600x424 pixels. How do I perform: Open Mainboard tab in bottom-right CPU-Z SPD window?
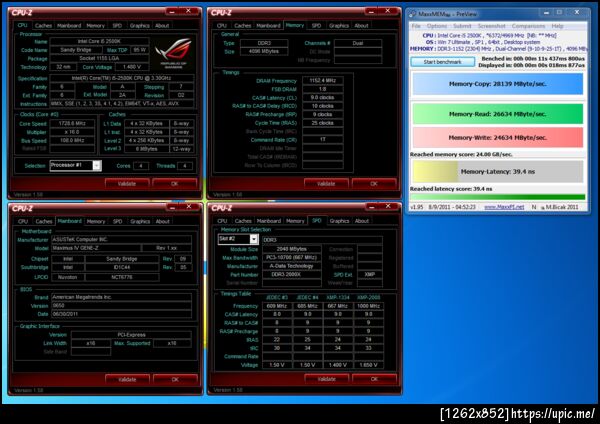269,221
